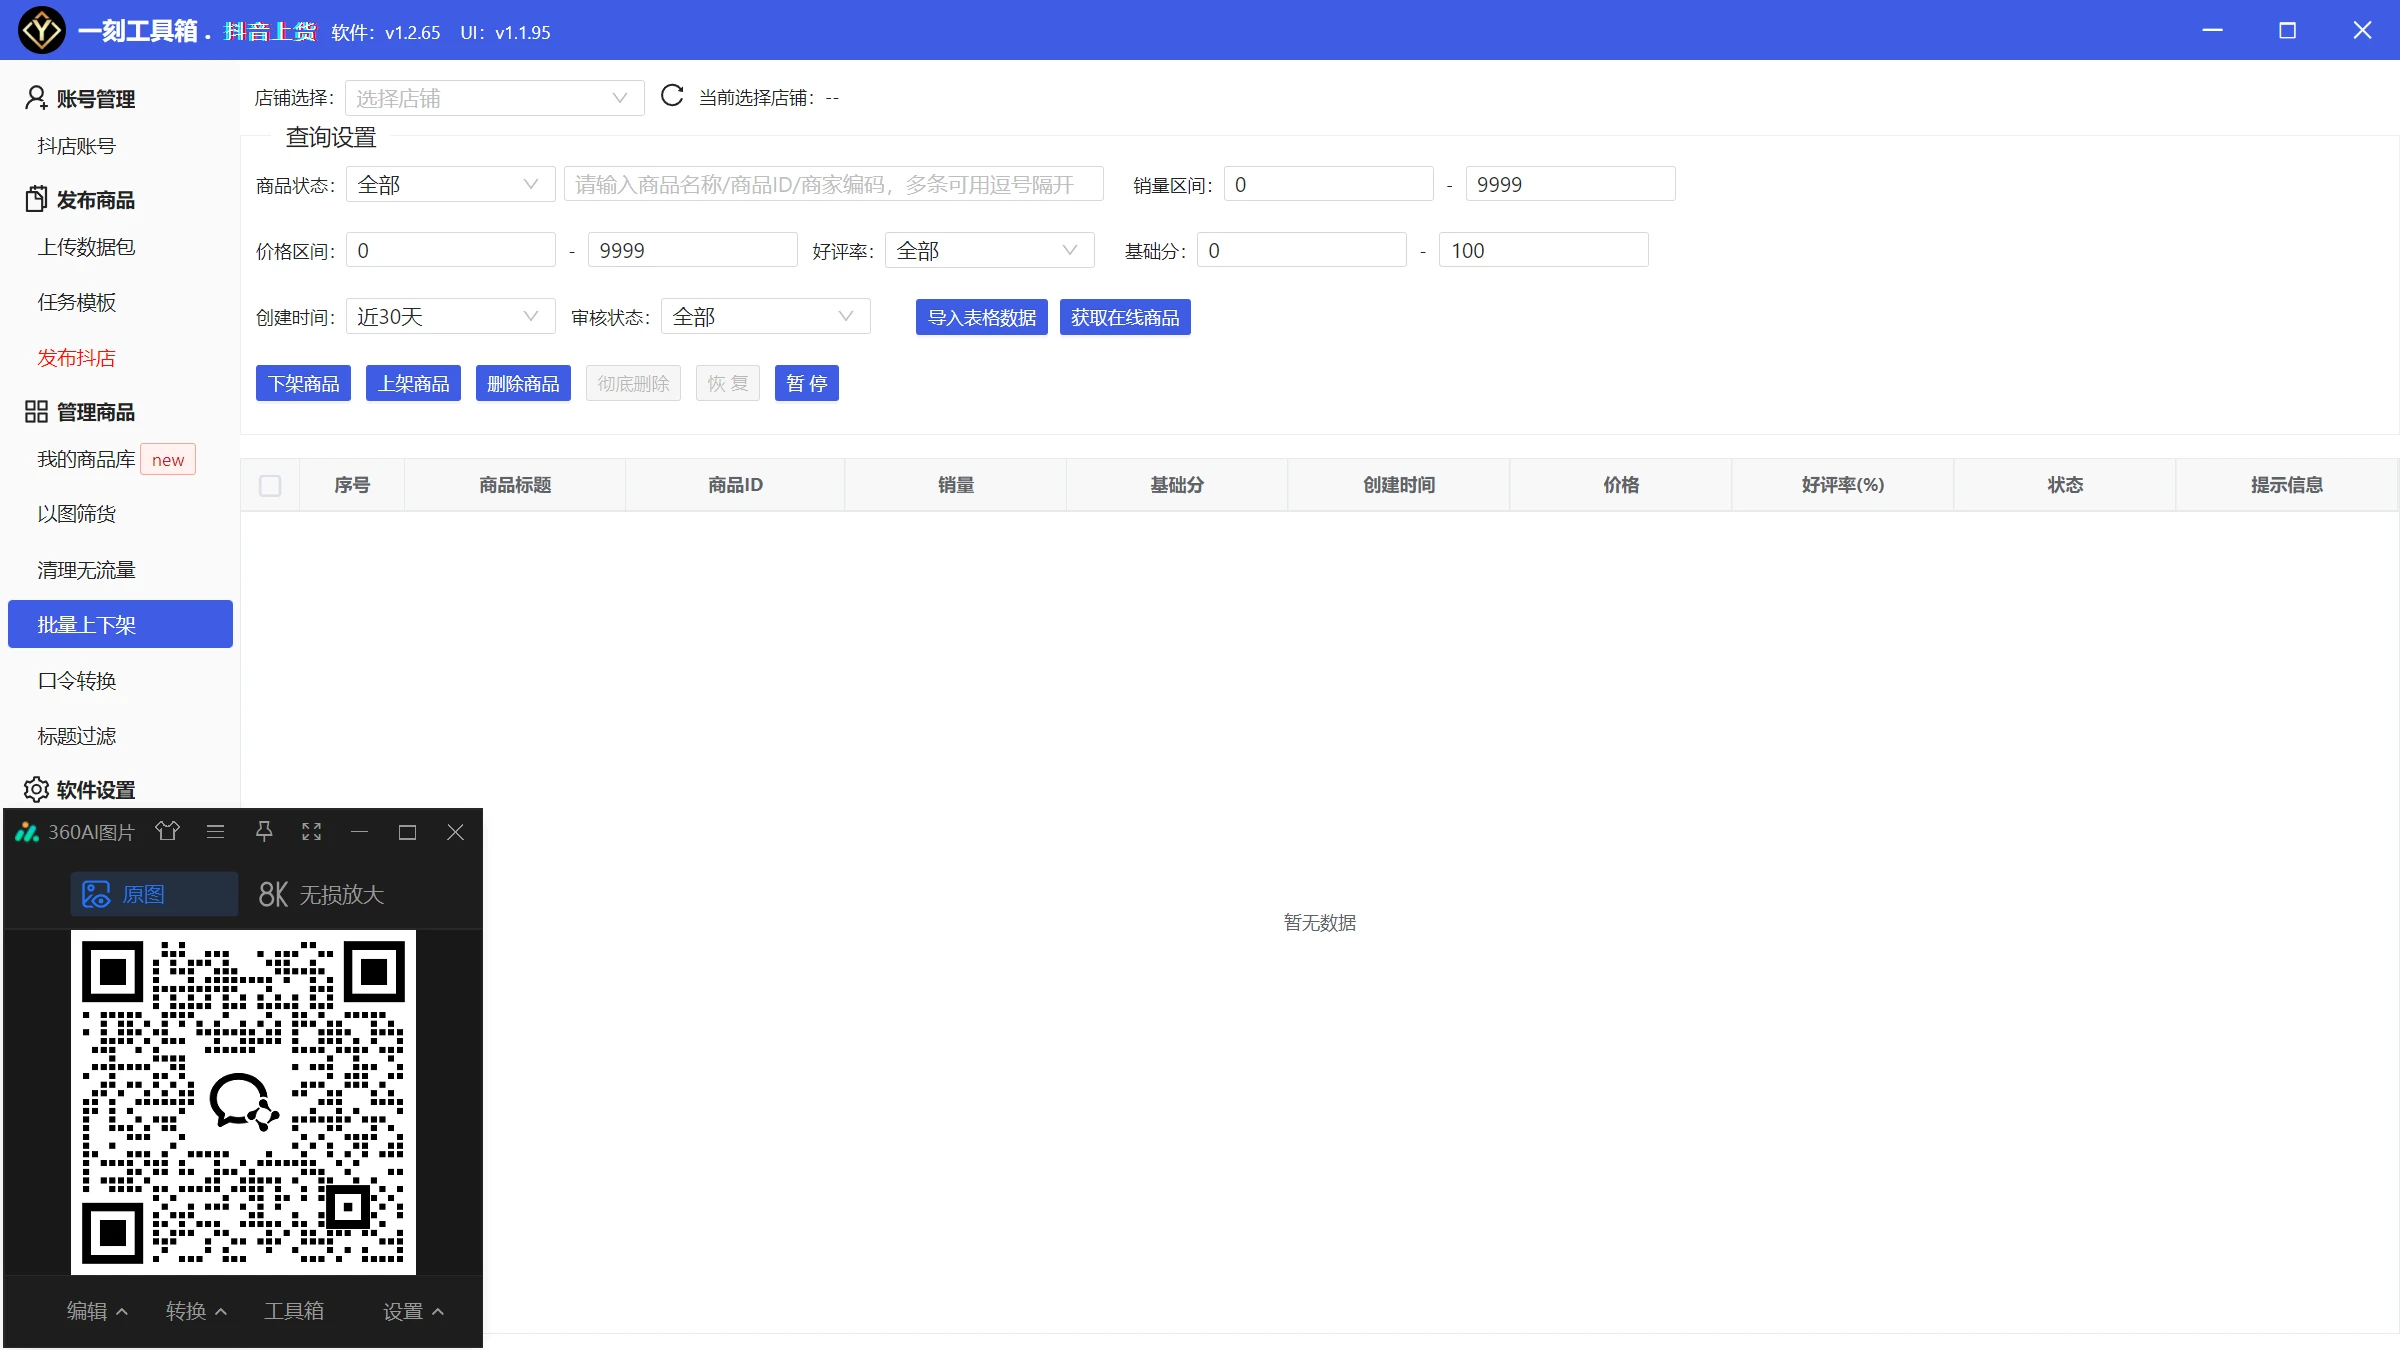The height and width of the screenshot is (1350, 2400).
Task: Click the 基础分 minimum field
Action: [1301, 250]
